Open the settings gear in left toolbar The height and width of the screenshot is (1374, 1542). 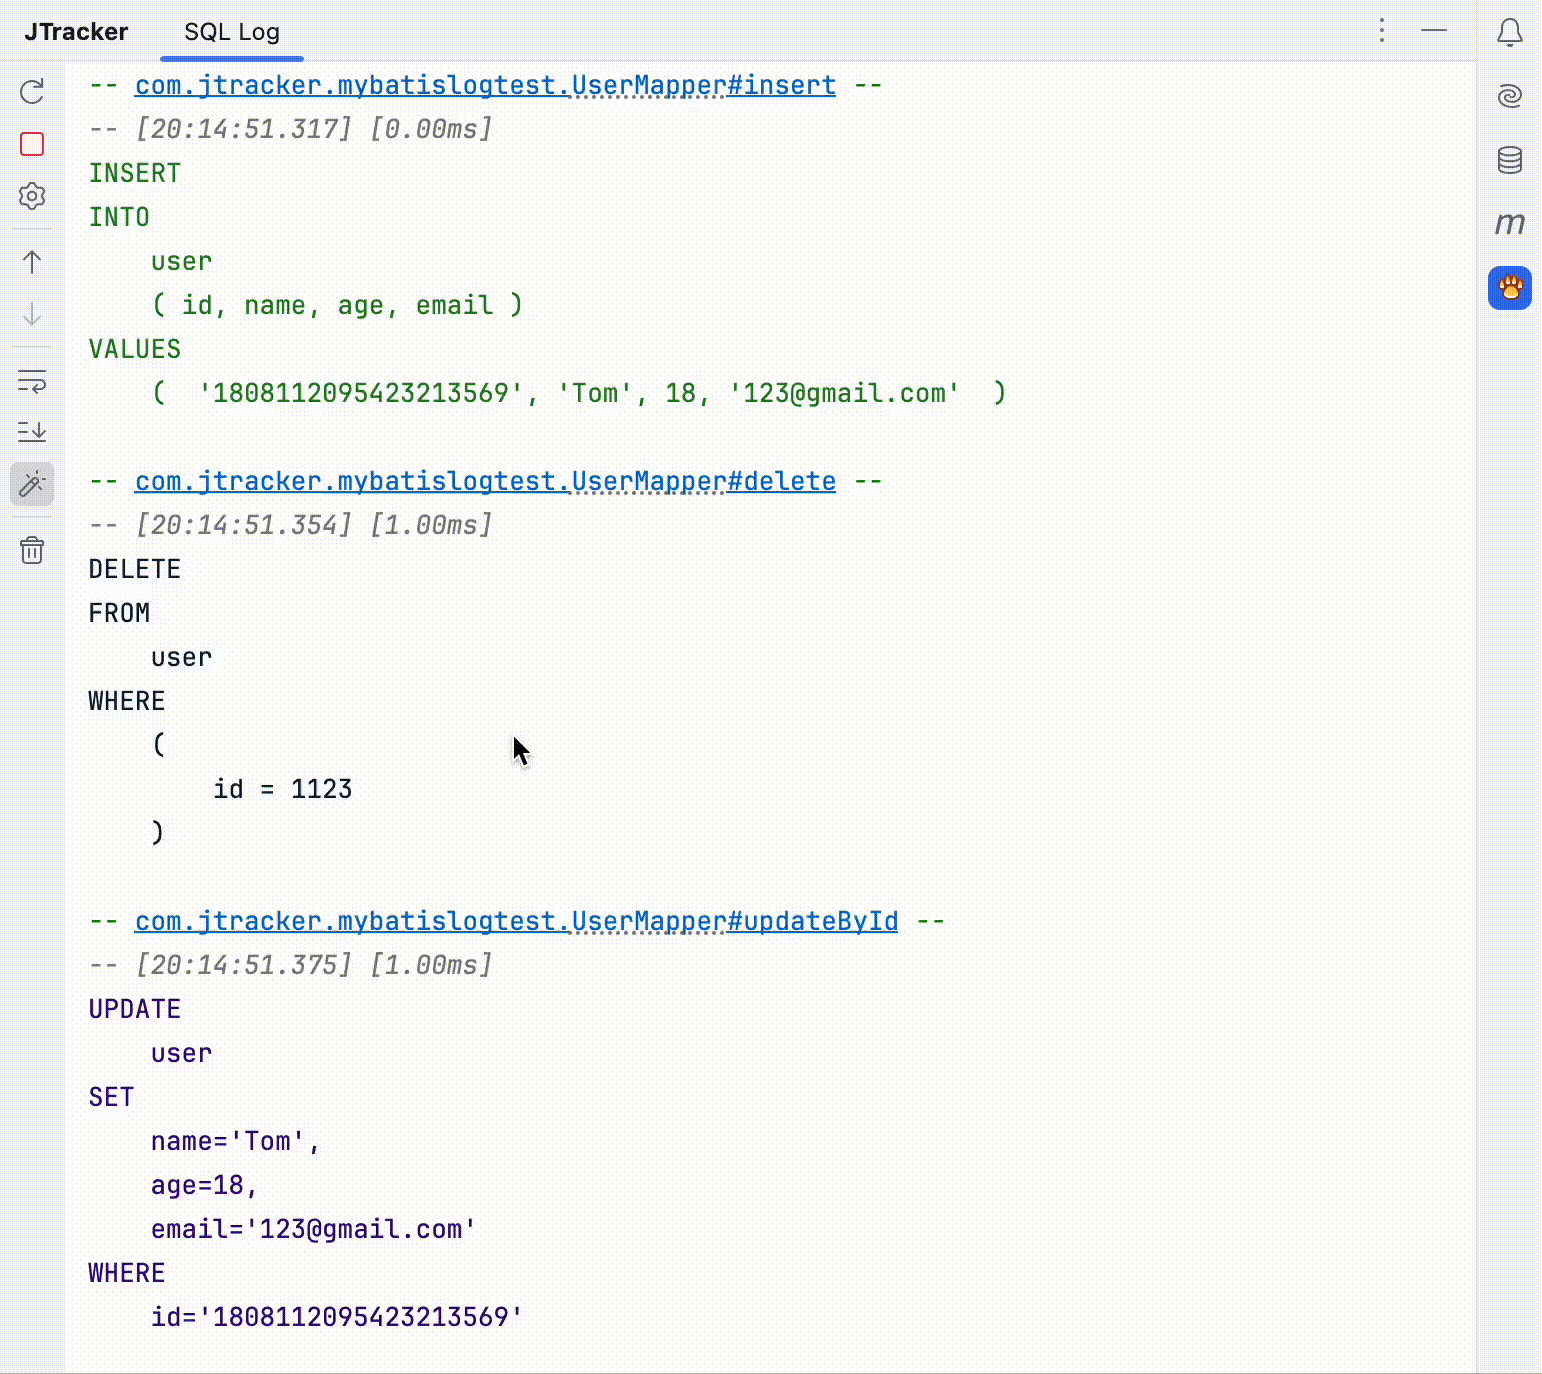pyautogui.click(x=32, y=196)
